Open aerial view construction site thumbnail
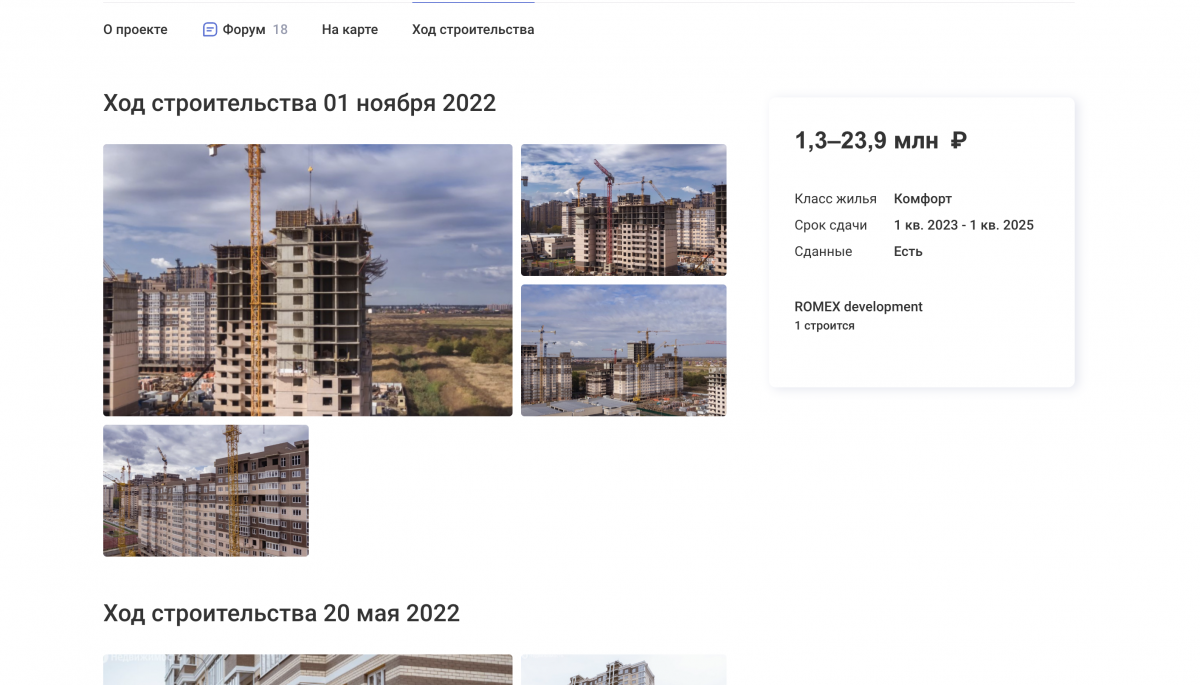 [624, 350]
